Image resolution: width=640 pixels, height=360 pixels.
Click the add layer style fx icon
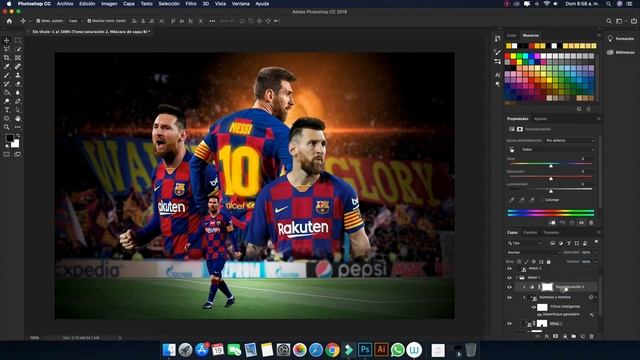pyautogui.click(x=547, y=336)
